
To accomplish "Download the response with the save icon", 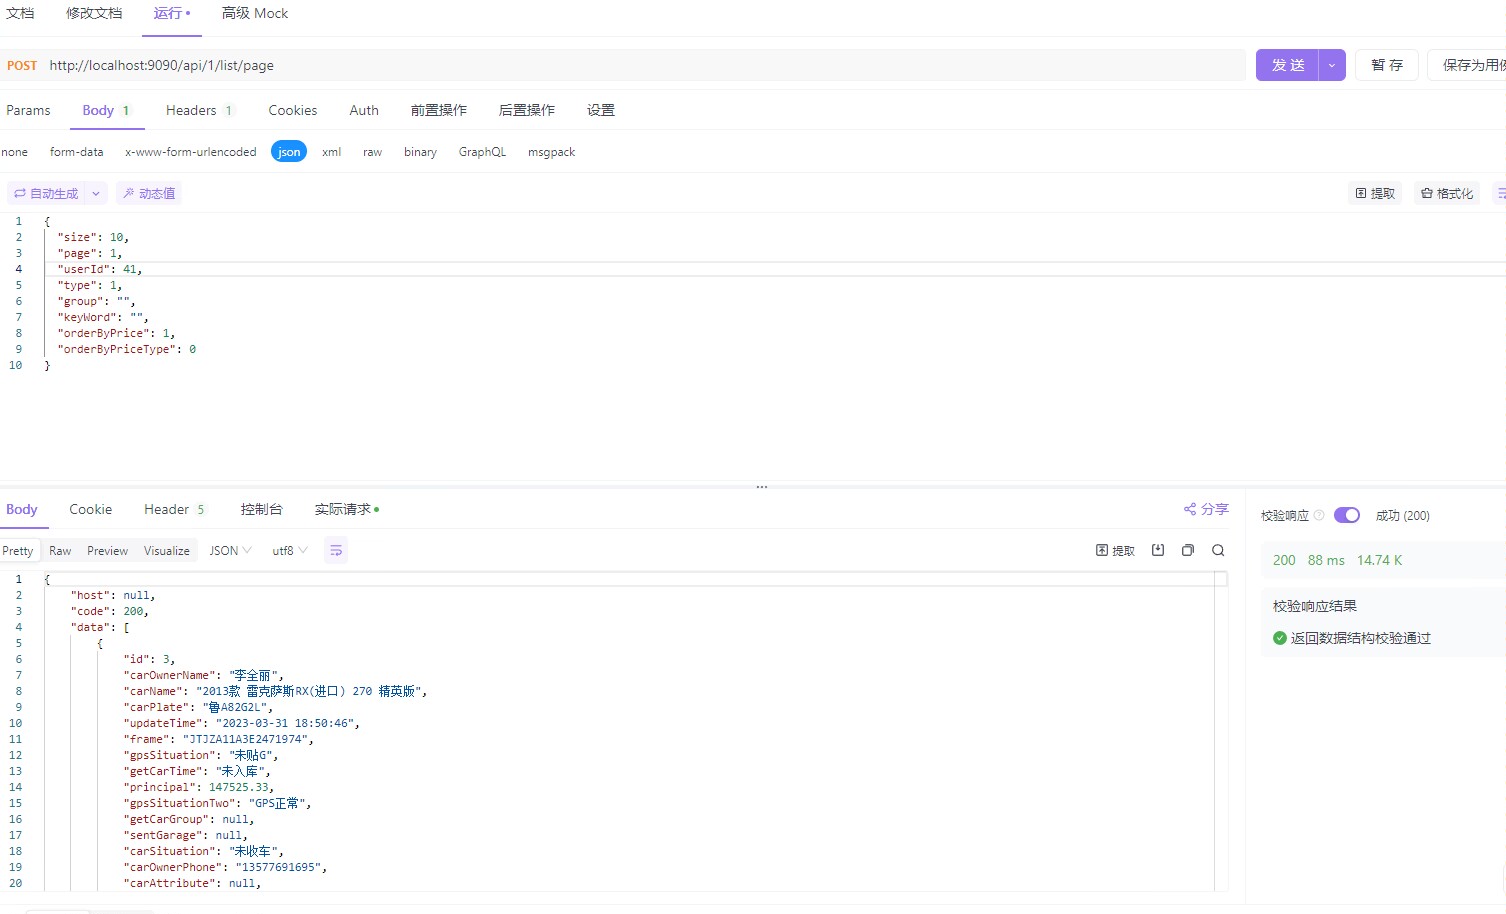I will click(x=1157, y=550).
